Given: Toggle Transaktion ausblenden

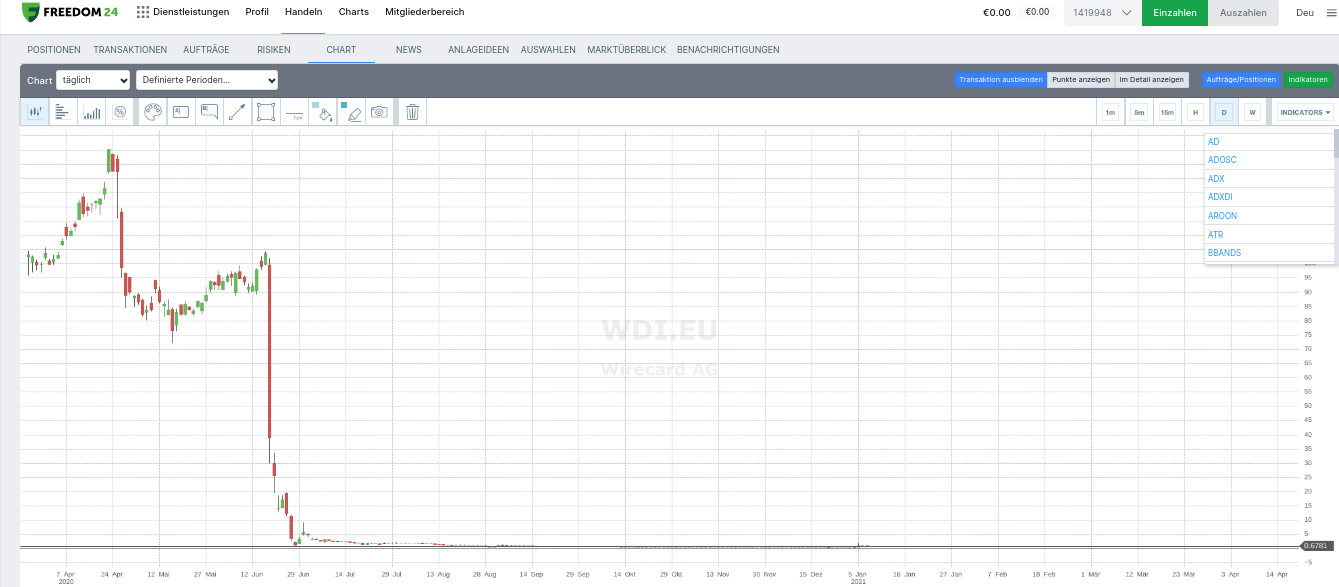Looking at the screenshot, I should click(x=1000, y=80).
